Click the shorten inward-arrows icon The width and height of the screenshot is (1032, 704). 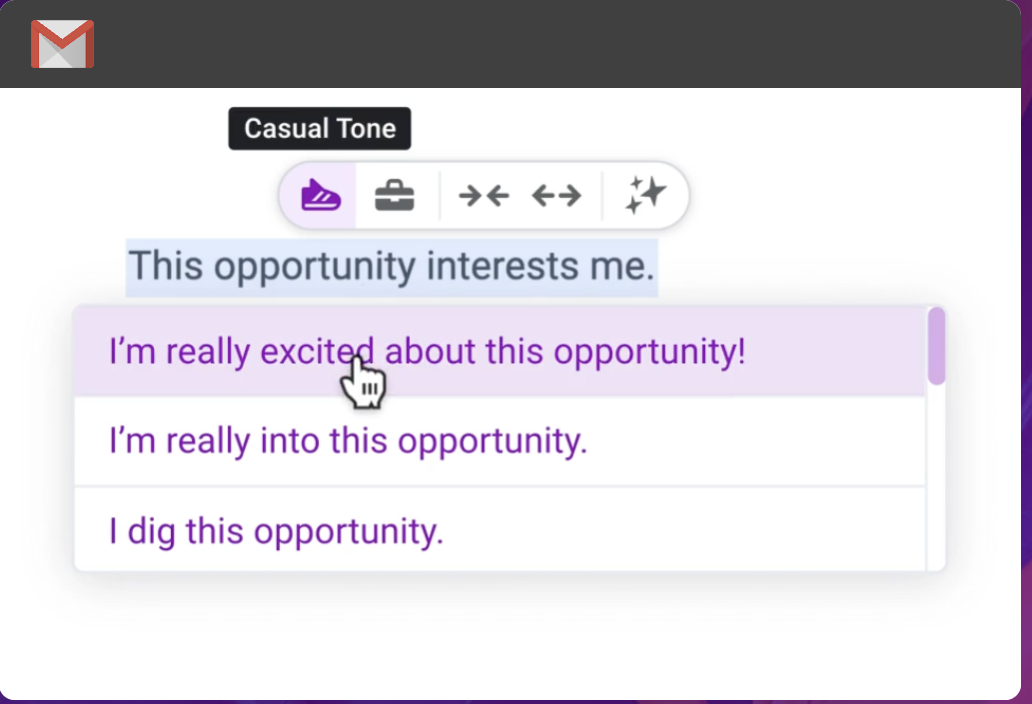pos(483,195)
